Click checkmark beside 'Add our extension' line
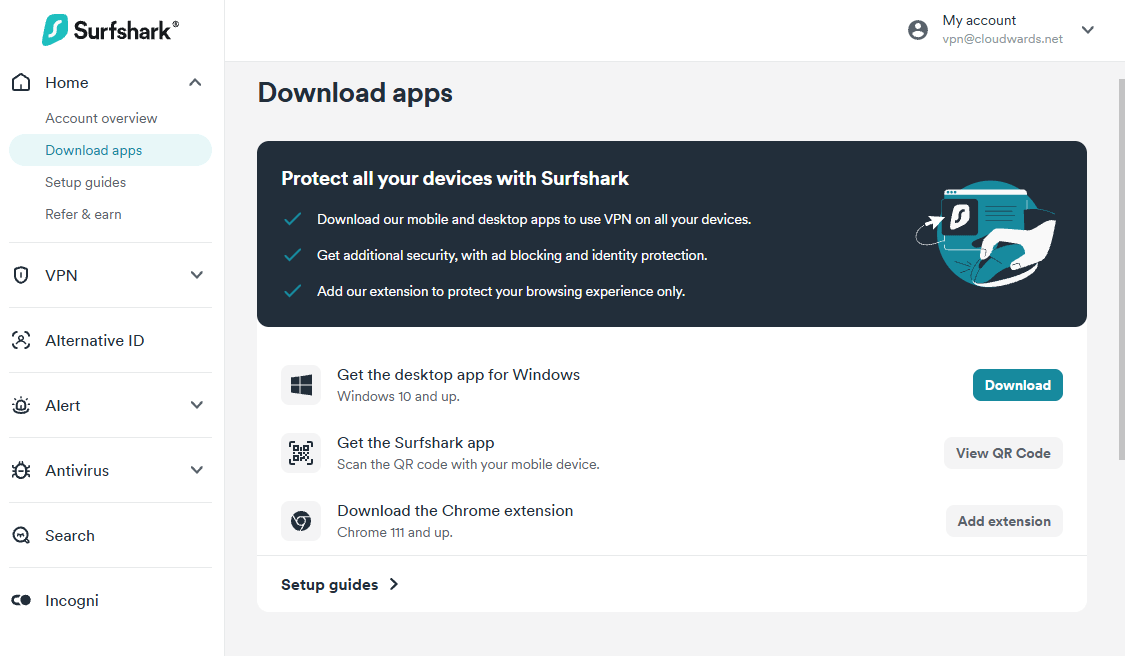 point(292,291)
